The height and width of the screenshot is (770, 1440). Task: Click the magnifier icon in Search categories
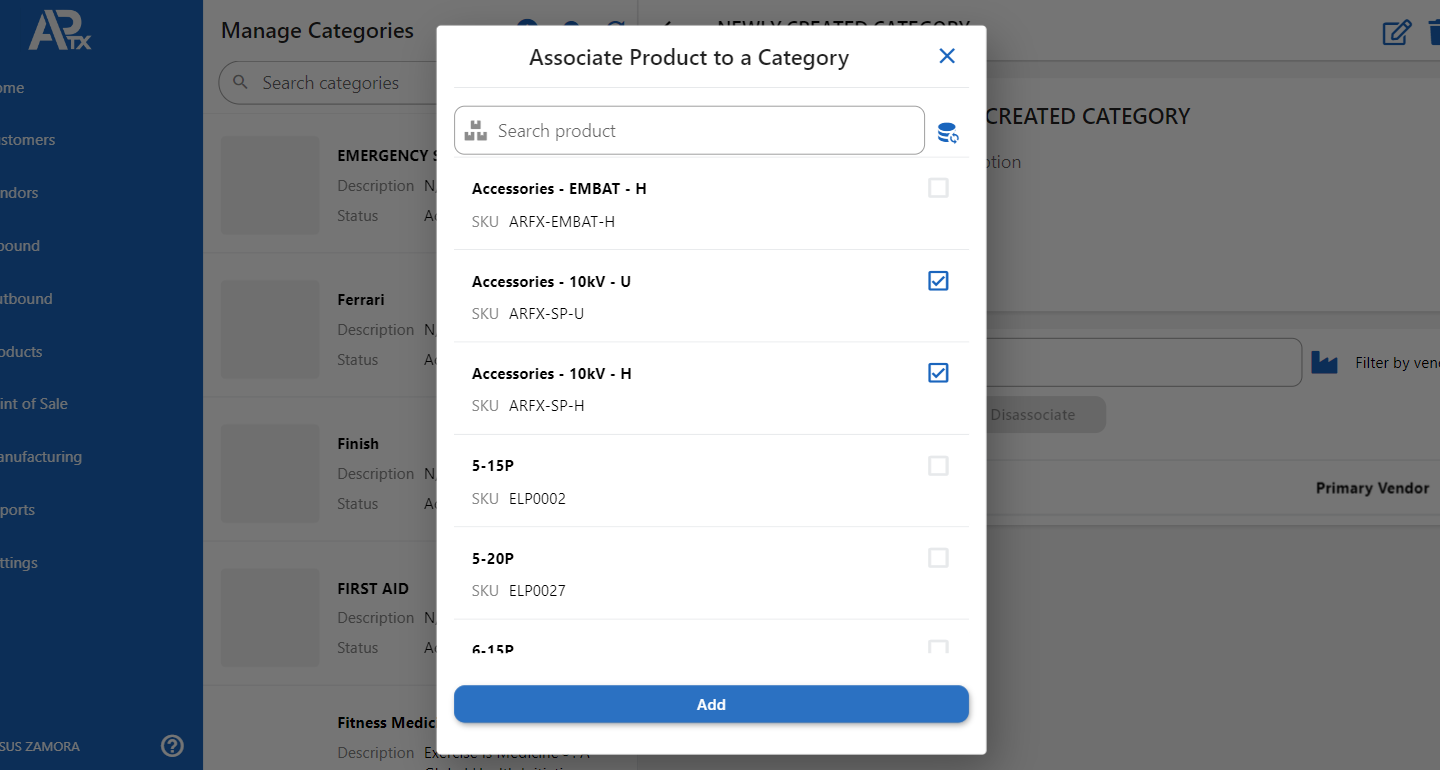tap(240, 83)
